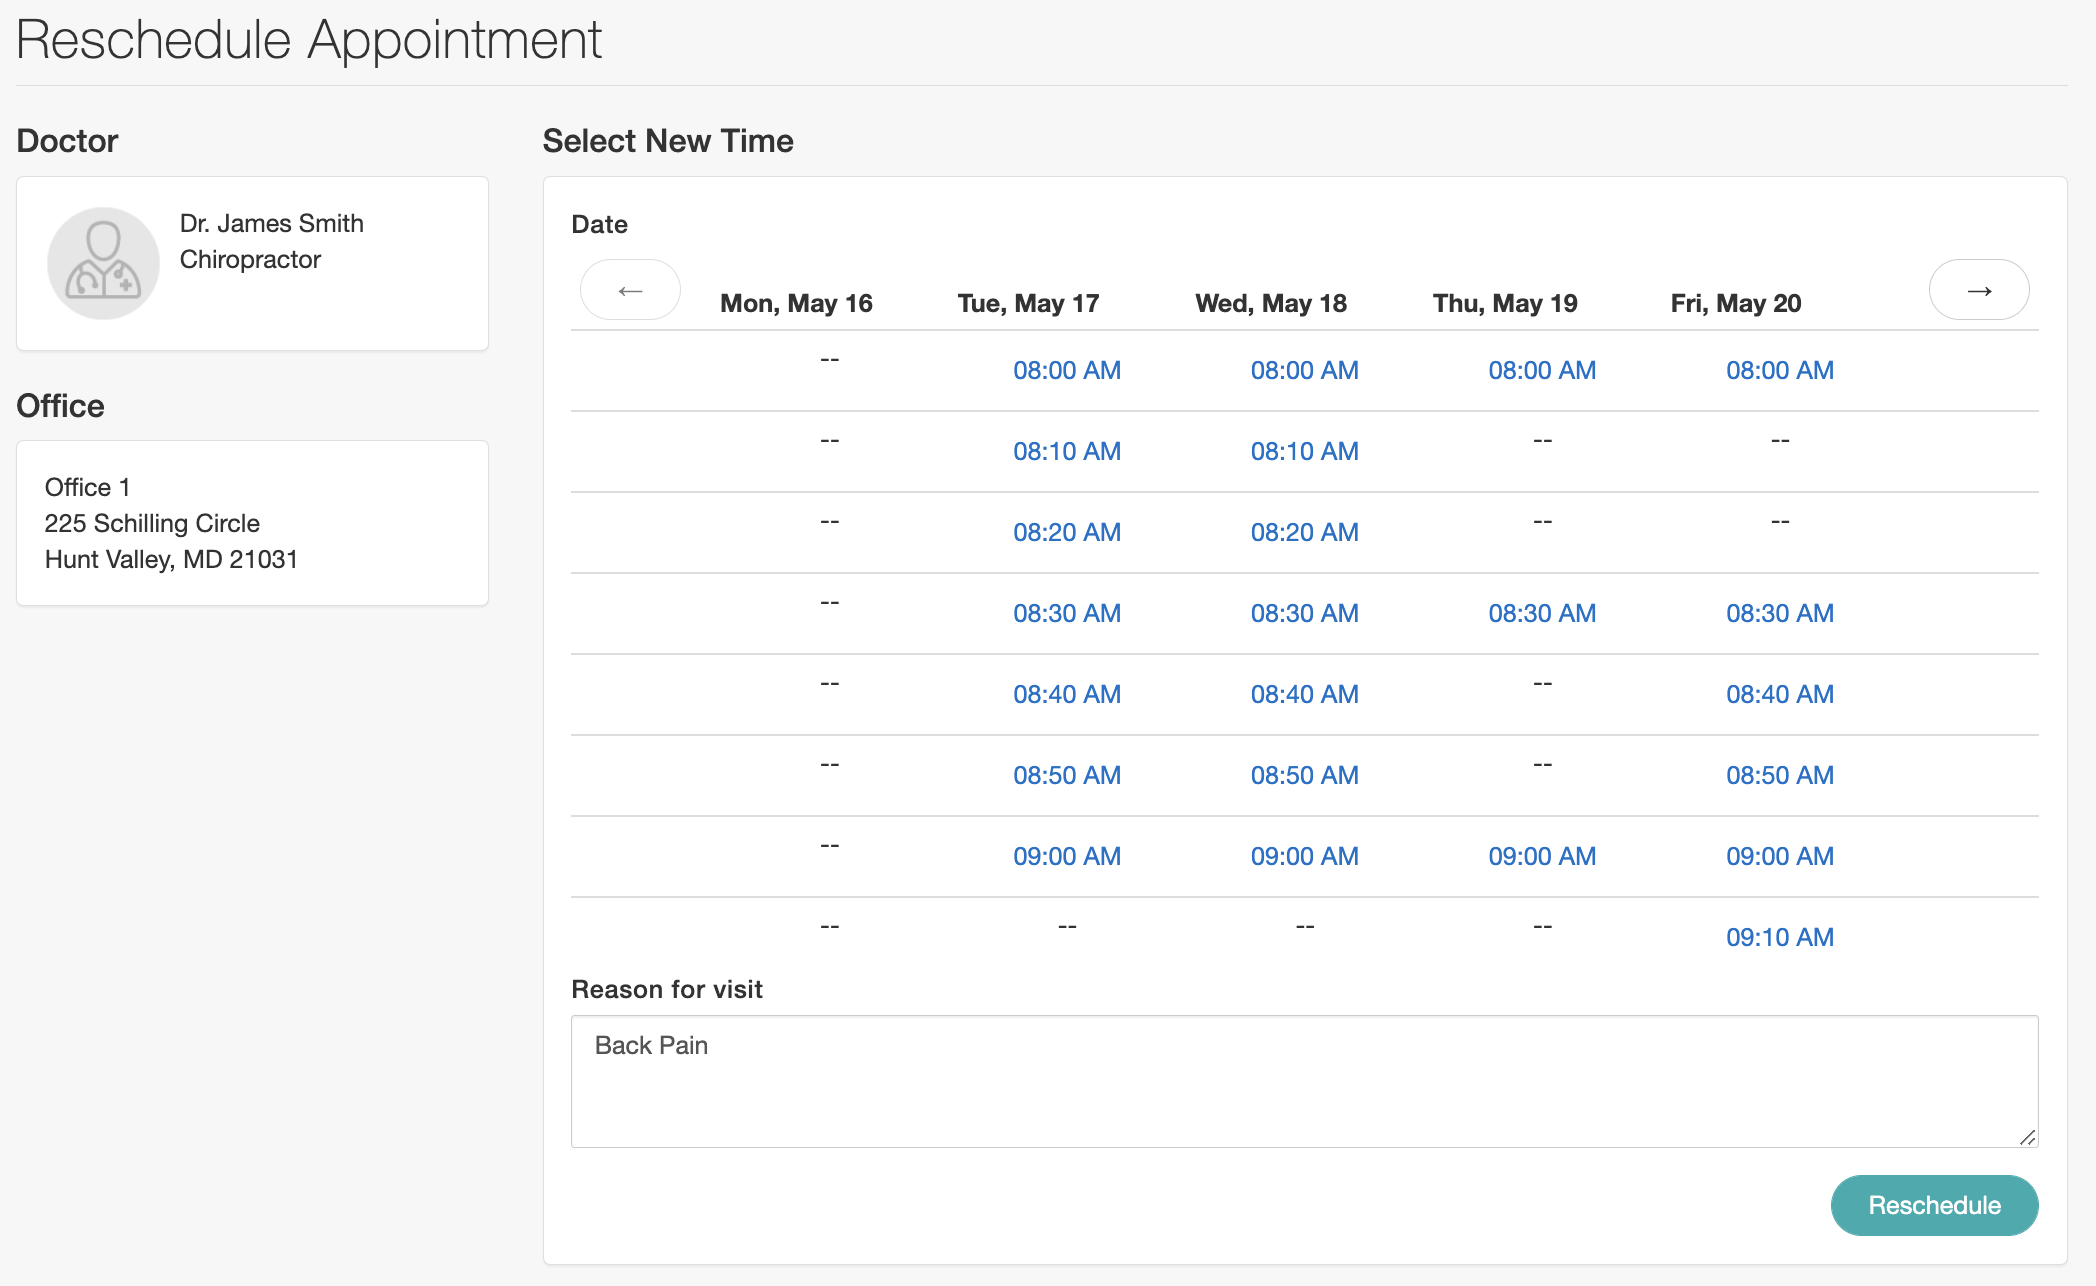Click the Mon, May 16 column header
The height and width of the screenshot is (1286, 2096).
(x=796, y=303)
